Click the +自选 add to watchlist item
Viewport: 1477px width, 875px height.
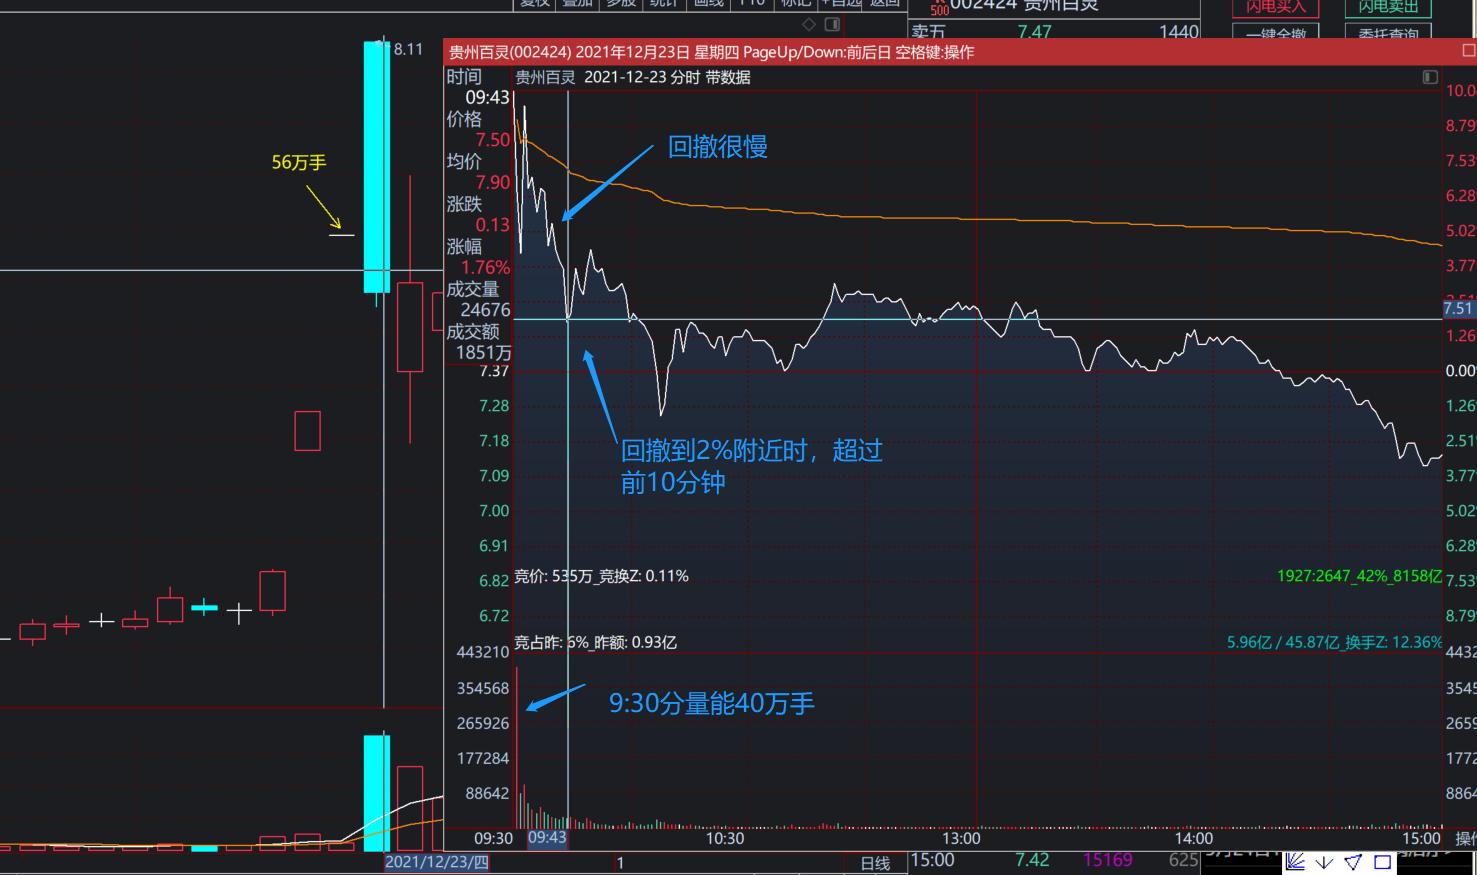841,3
